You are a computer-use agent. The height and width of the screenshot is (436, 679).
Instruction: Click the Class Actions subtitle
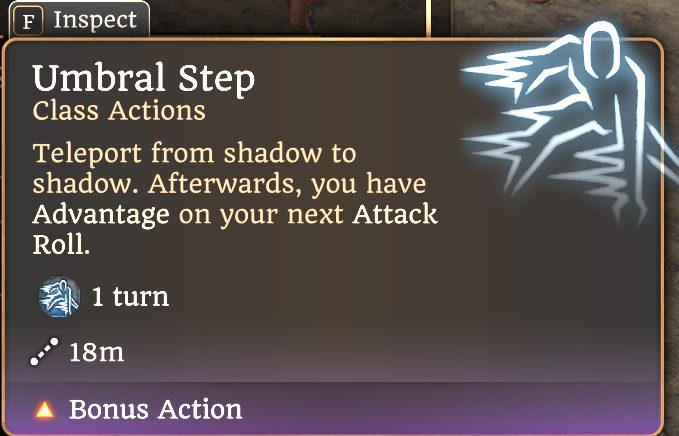coord(119,111)
